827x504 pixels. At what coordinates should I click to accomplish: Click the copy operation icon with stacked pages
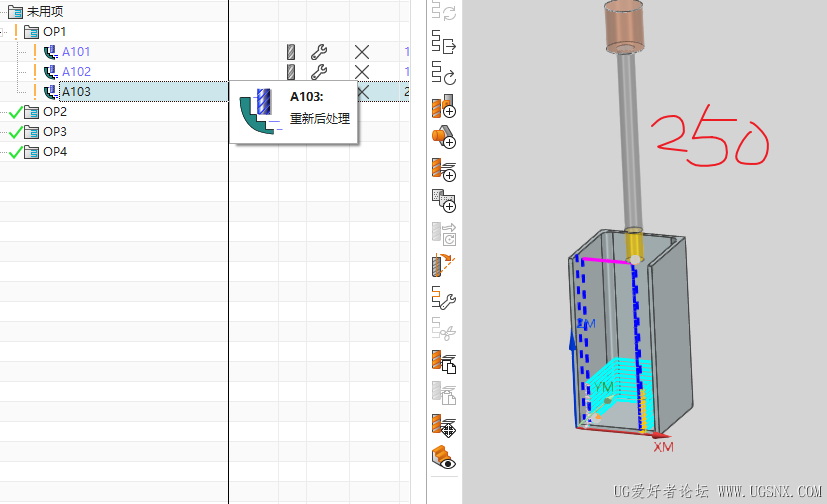443,361
